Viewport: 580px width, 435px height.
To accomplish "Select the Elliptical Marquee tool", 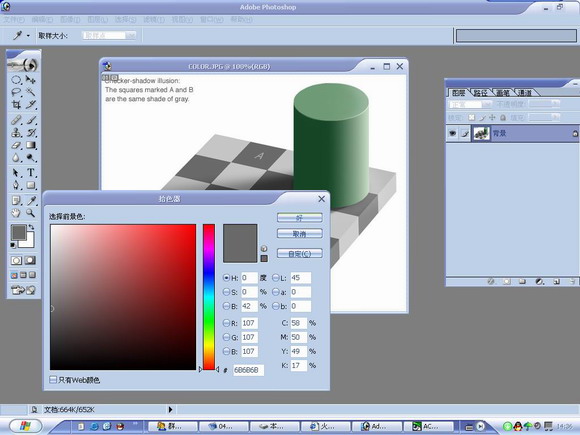I will (x=16, y=80).
